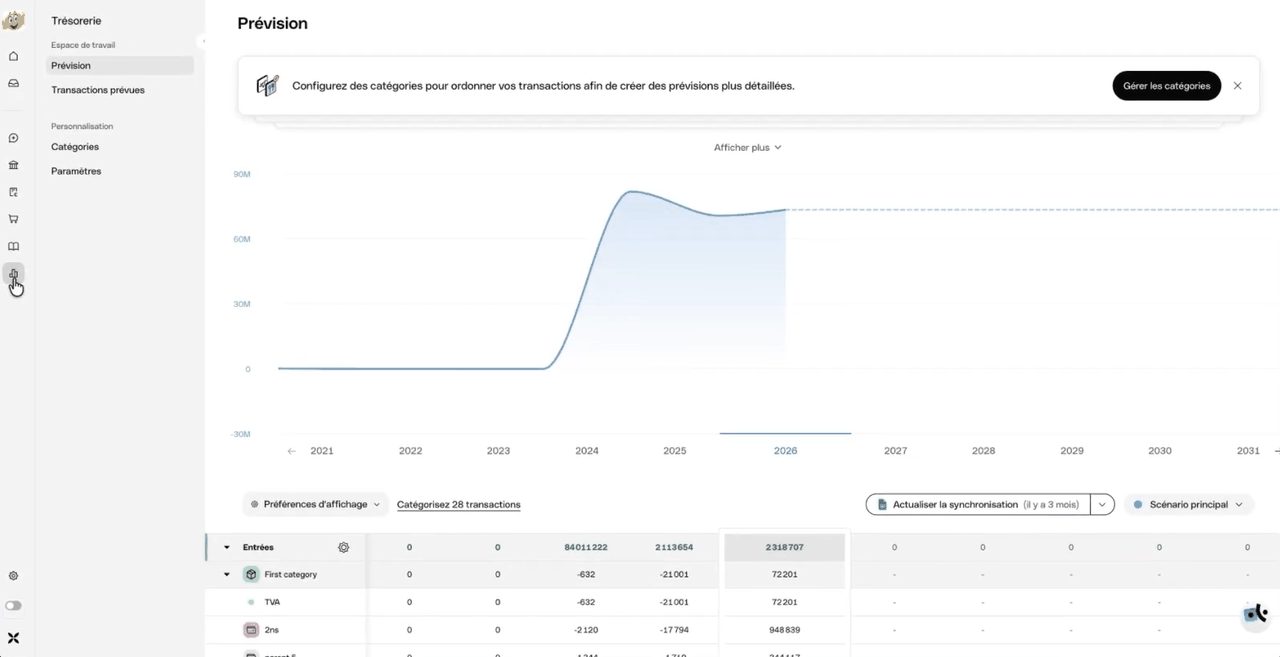
Task: Click the TVA row label
Action: click(272, 602)
